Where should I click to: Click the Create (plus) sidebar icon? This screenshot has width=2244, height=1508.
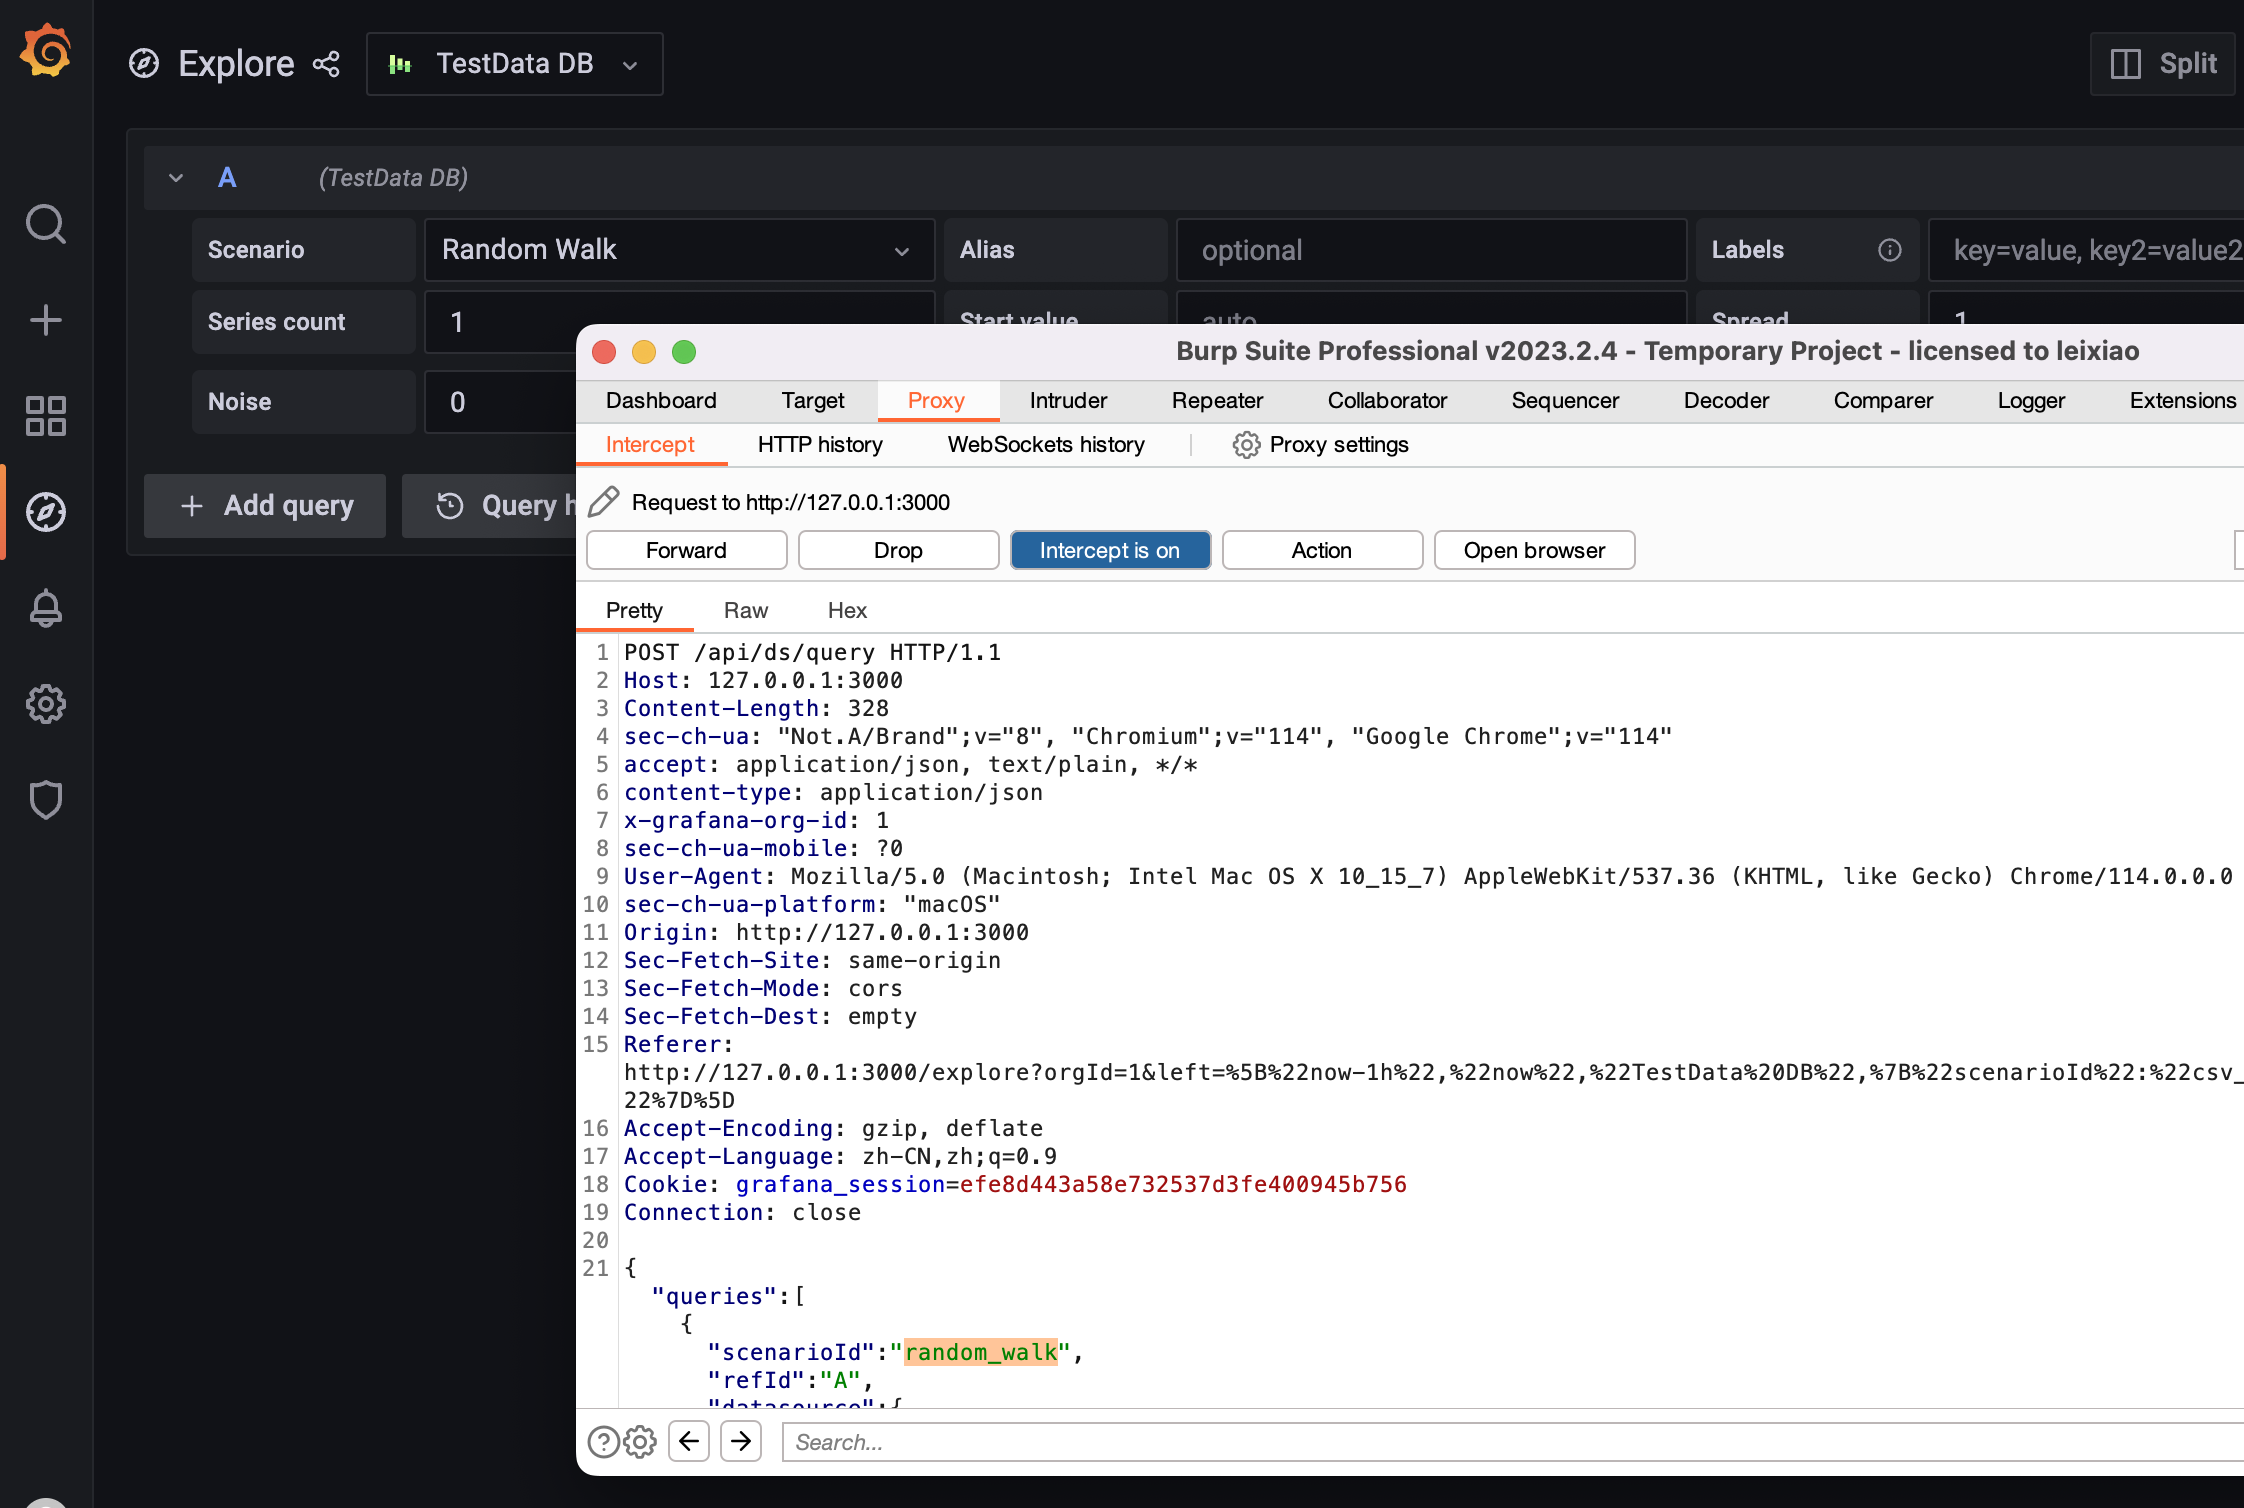point(45,320)
